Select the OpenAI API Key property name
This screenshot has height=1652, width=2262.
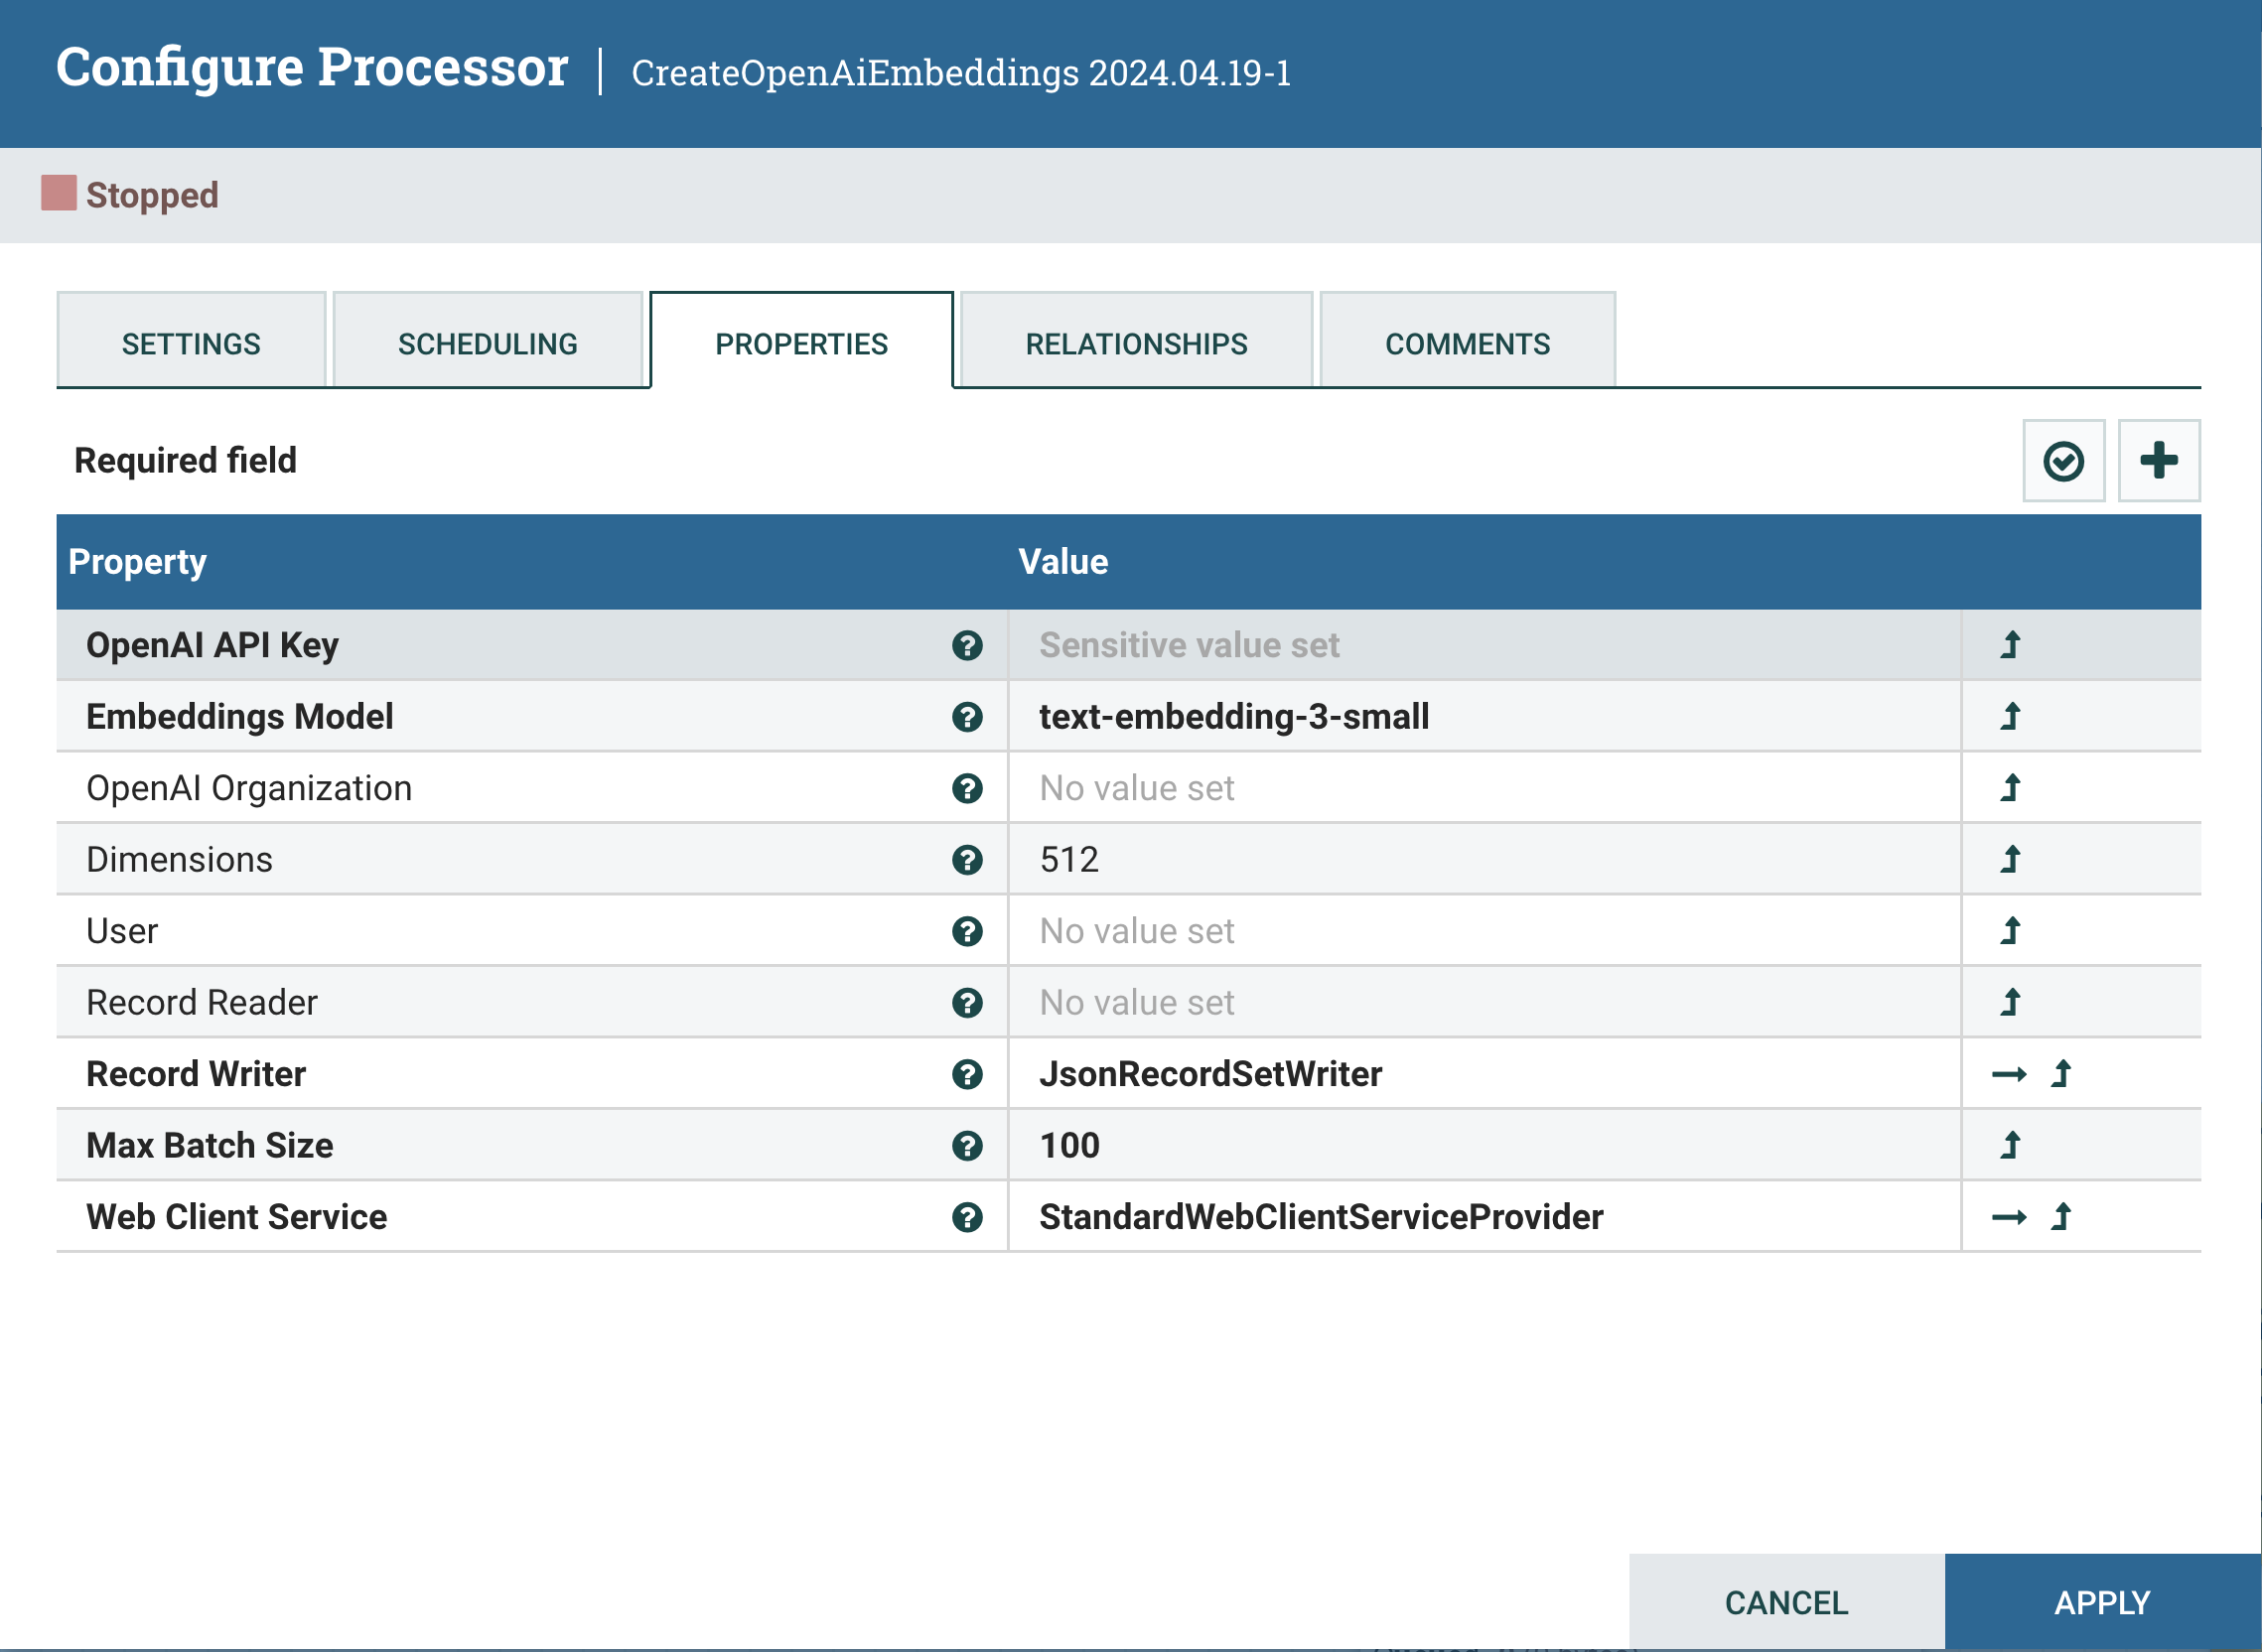coord(212,646)
